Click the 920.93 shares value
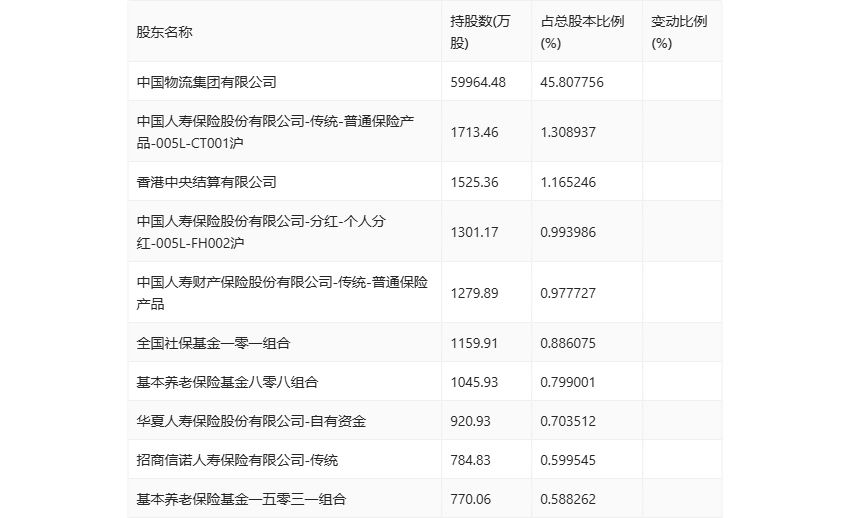Image resolution: width=850 pixels, height=518 pixels. [471, 421]
